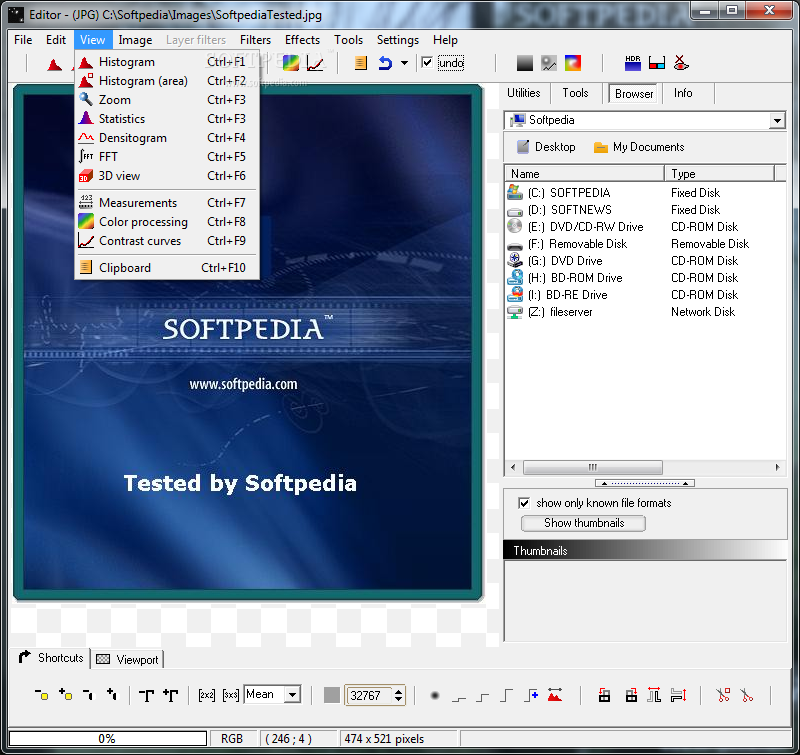The image size is (800, 755).
Task: Switch to the Info tab
Action: point(683,93)
